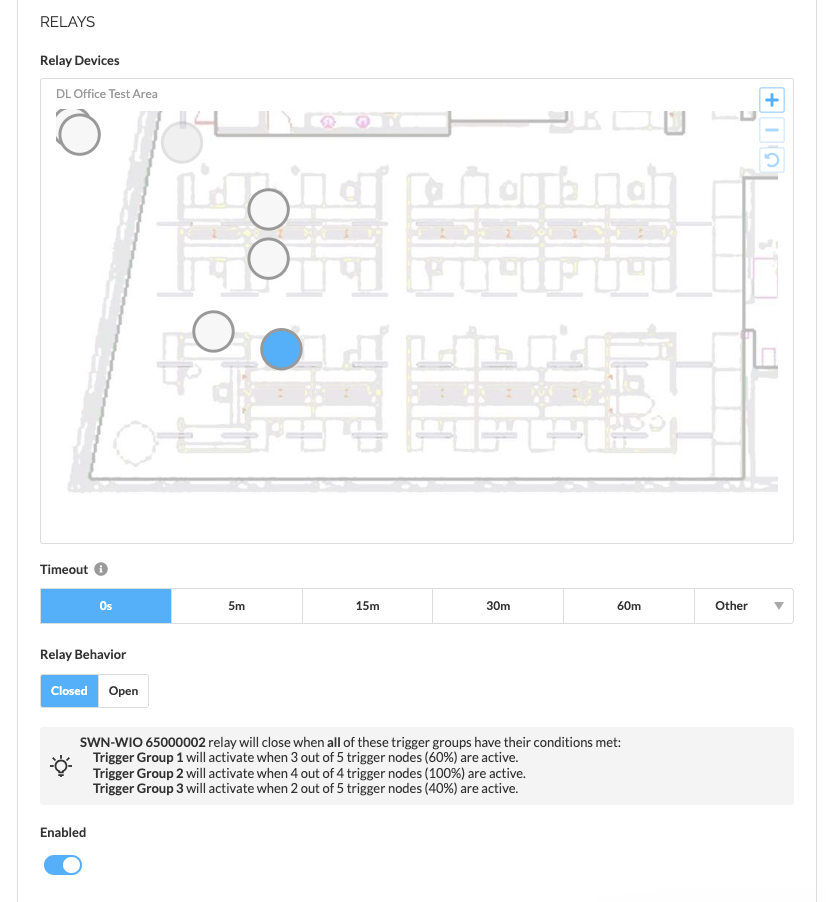Set timeout to 15m

point(367,606)
